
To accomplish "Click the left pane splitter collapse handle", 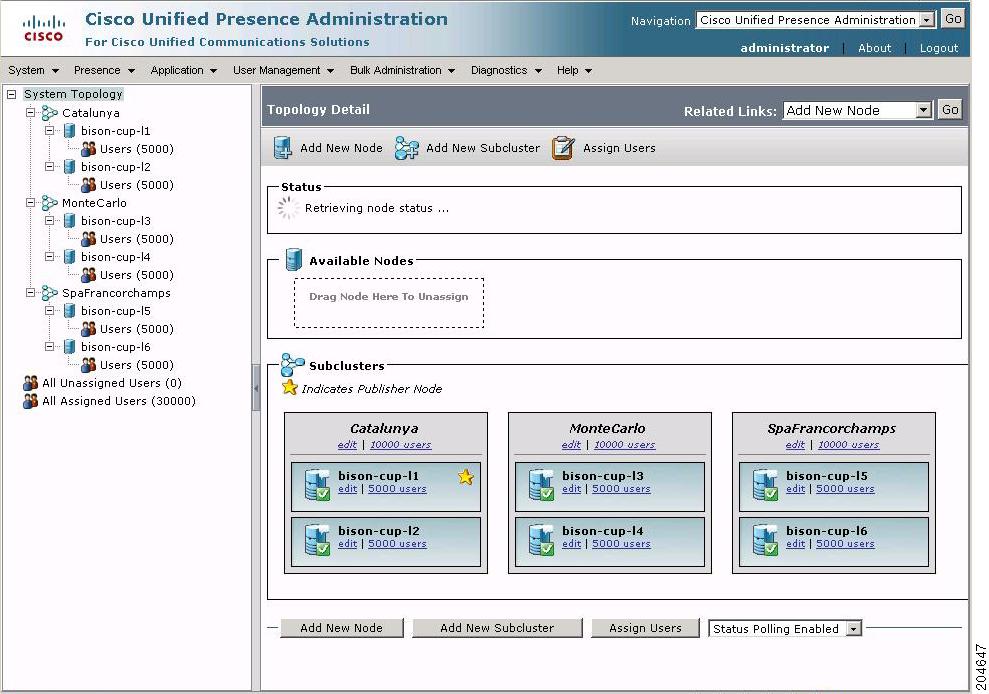I will click(256, 388).
